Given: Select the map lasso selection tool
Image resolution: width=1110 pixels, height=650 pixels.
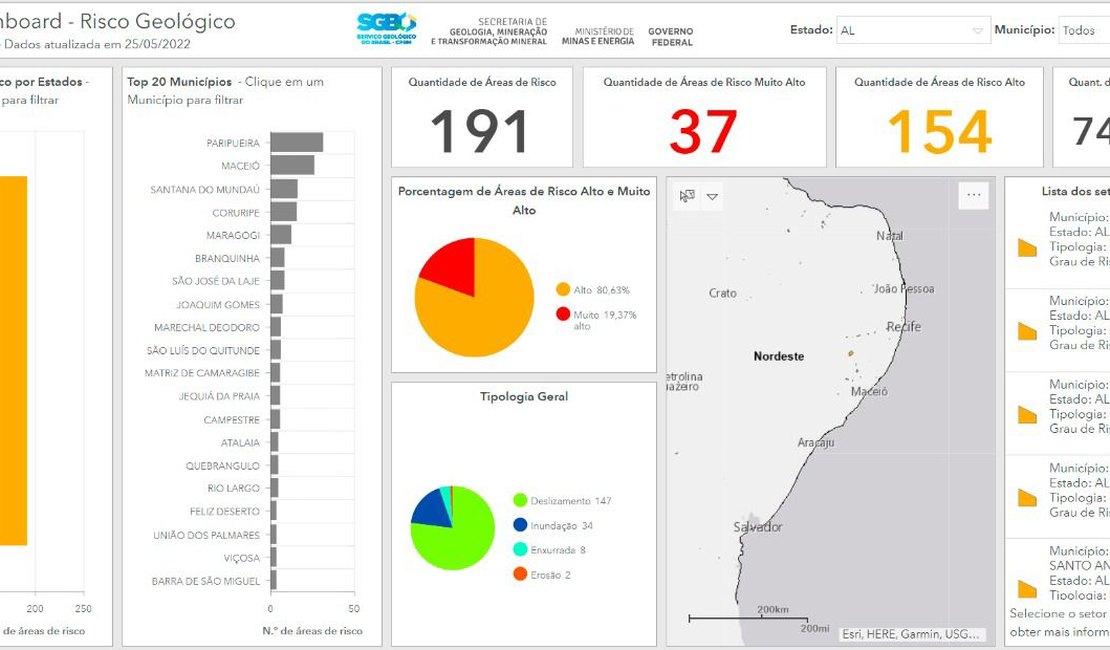Looking at the screenshot, I should point(686,196).
